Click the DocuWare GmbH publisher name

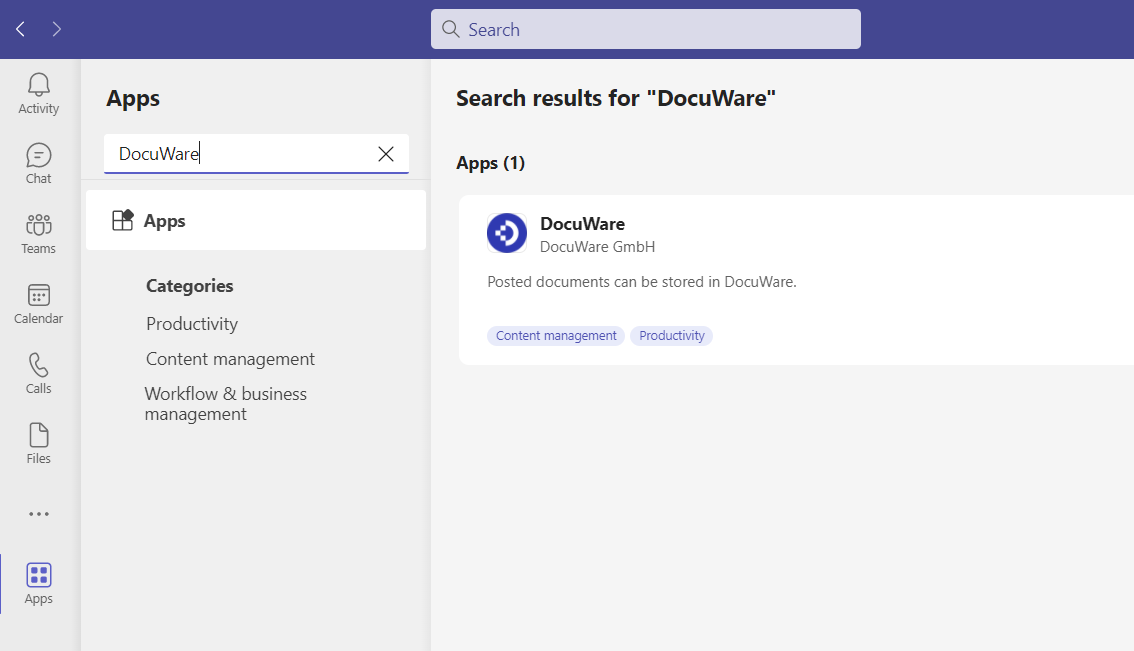point(597,247)
